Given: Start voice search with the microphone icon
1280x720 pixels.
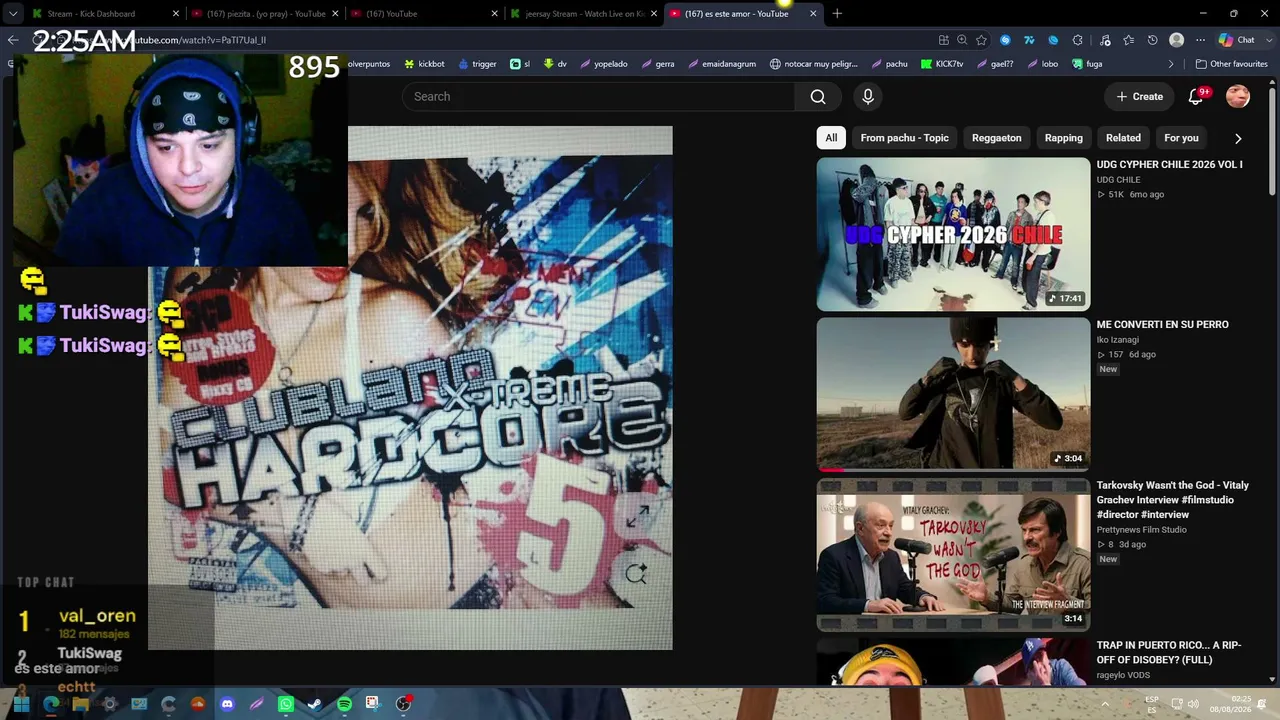Looking at the screenshot, I should [868, 97].
